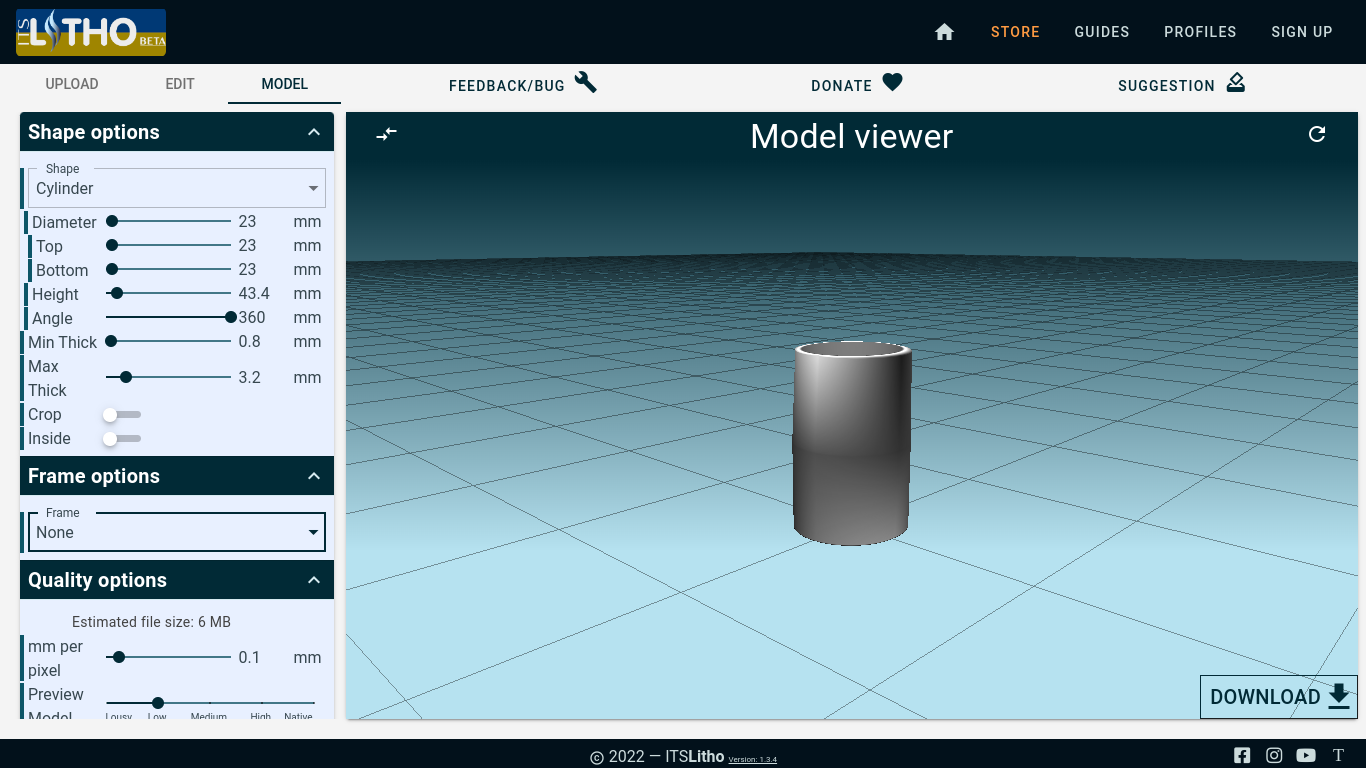Refresh the model viewer
Image resolution: width=1366 pixels, height=768 pixels.
point(1317,134)
